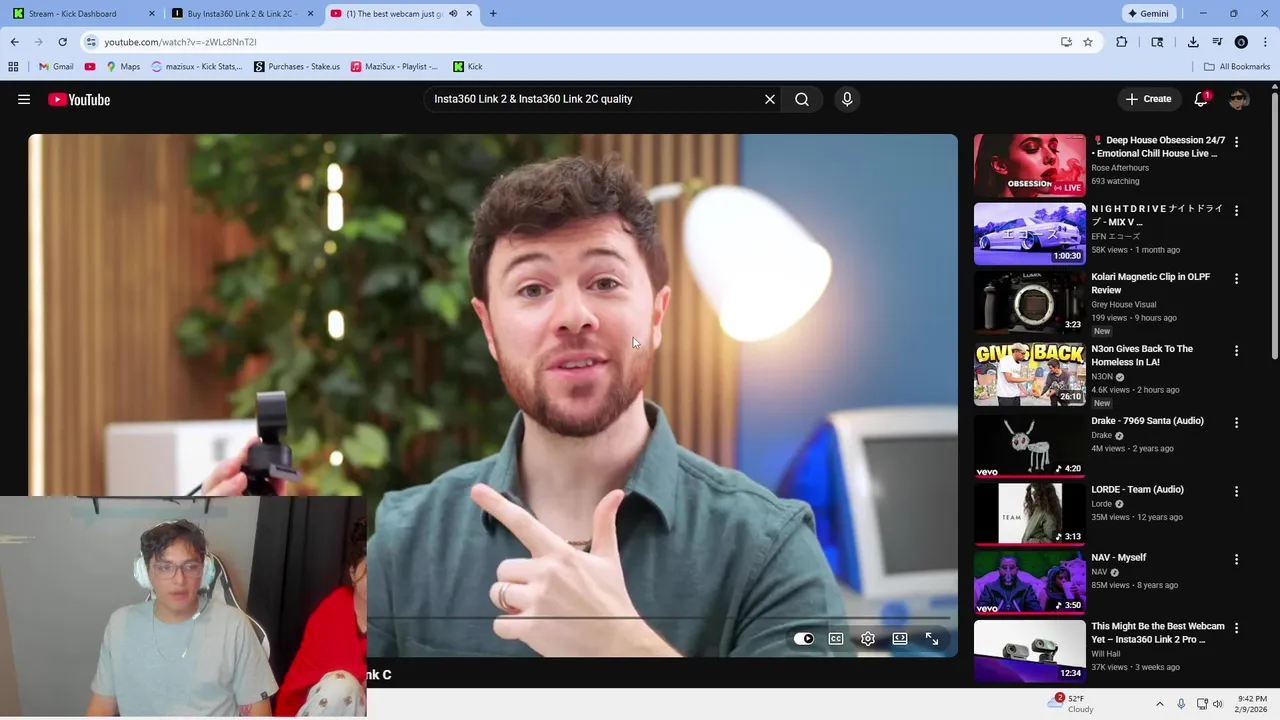Open options for NAV Myself video
Image resolution: width=1280 pixels, height=720 pixels.
[x=1236, y=560]
